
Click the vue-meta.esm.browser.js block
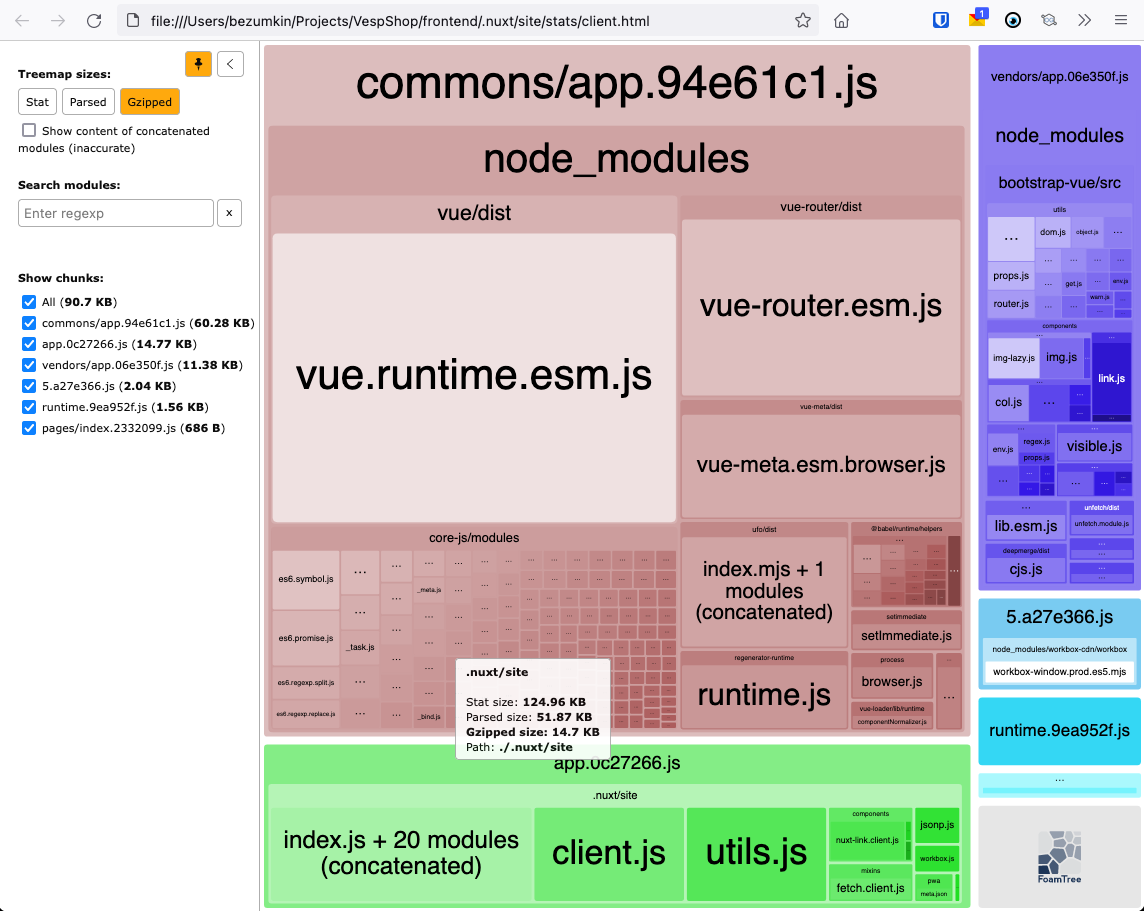pyautogui.click(x=821, y=465)
